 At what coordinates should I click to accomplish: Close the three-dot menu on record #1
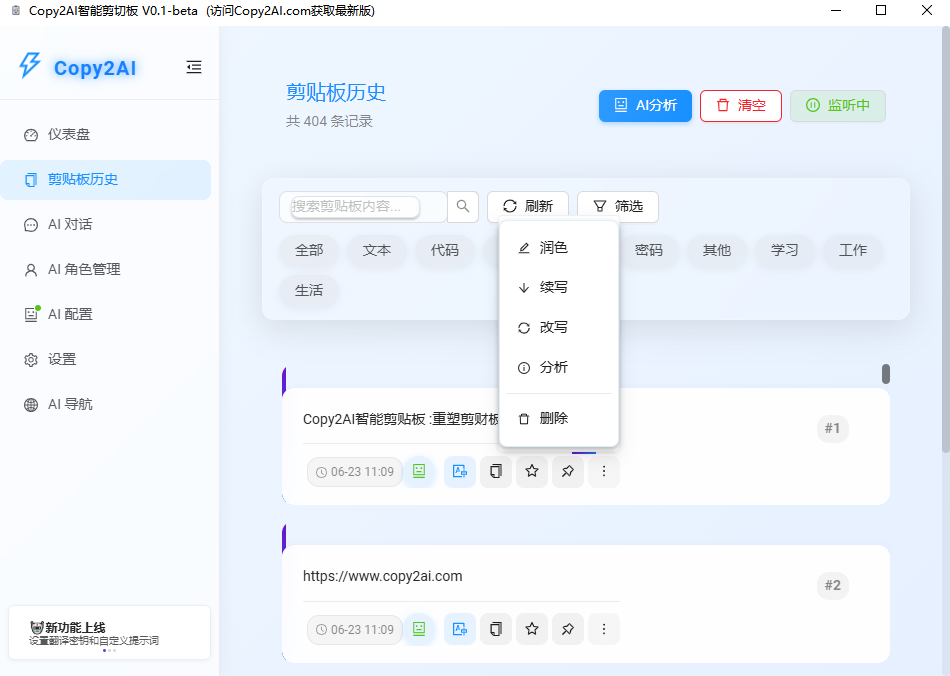[x=603, y=471]
